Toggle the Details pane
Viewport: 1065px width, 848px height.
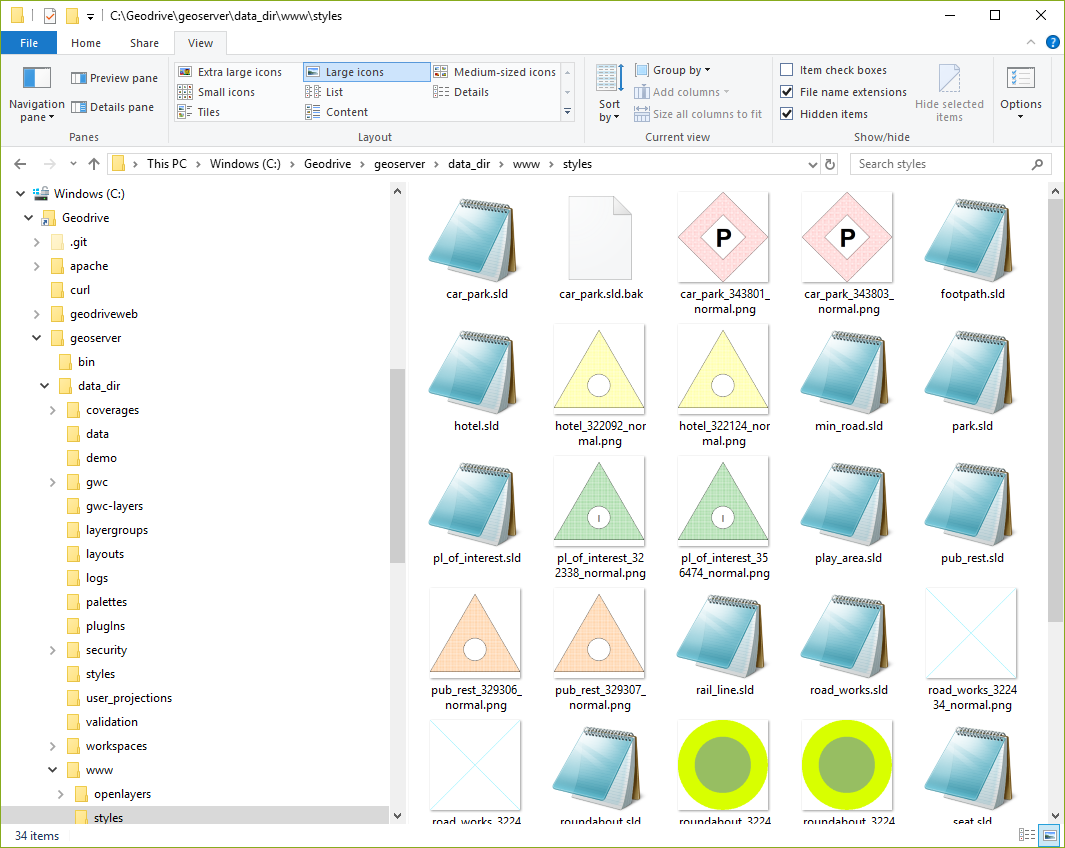click(x=112, y=107)
